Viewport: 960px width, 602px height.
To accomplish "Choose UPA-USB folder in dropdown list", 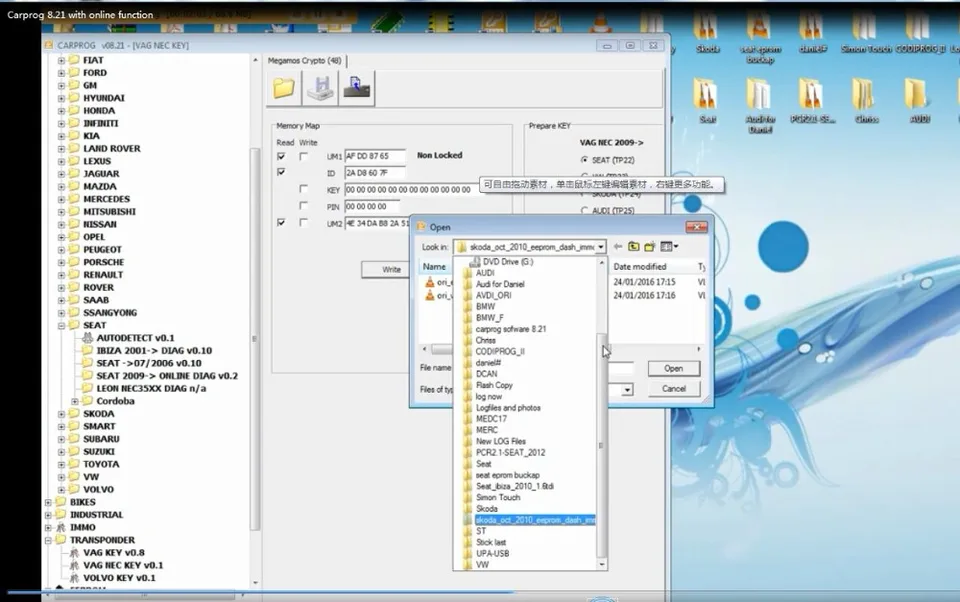I will [x=493, y=554].
